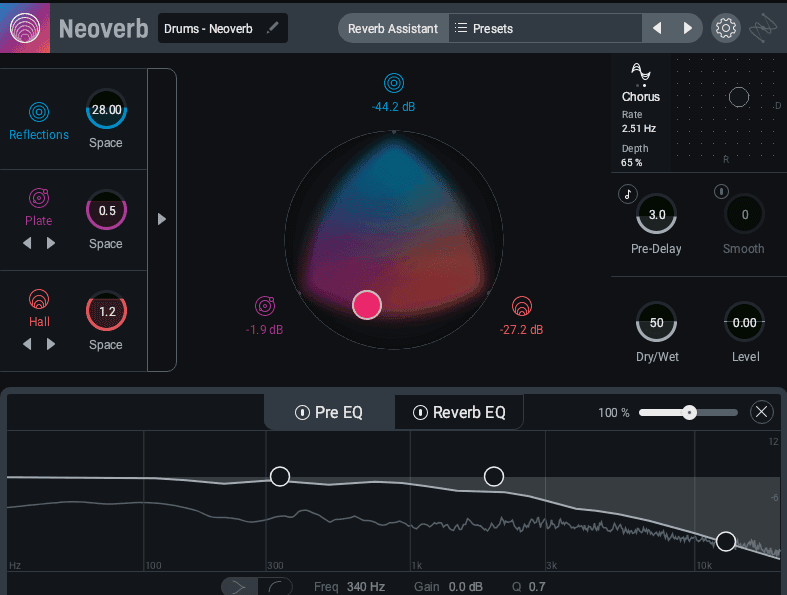Select the middle EQ node
The image size is (787, 595).
494,476
